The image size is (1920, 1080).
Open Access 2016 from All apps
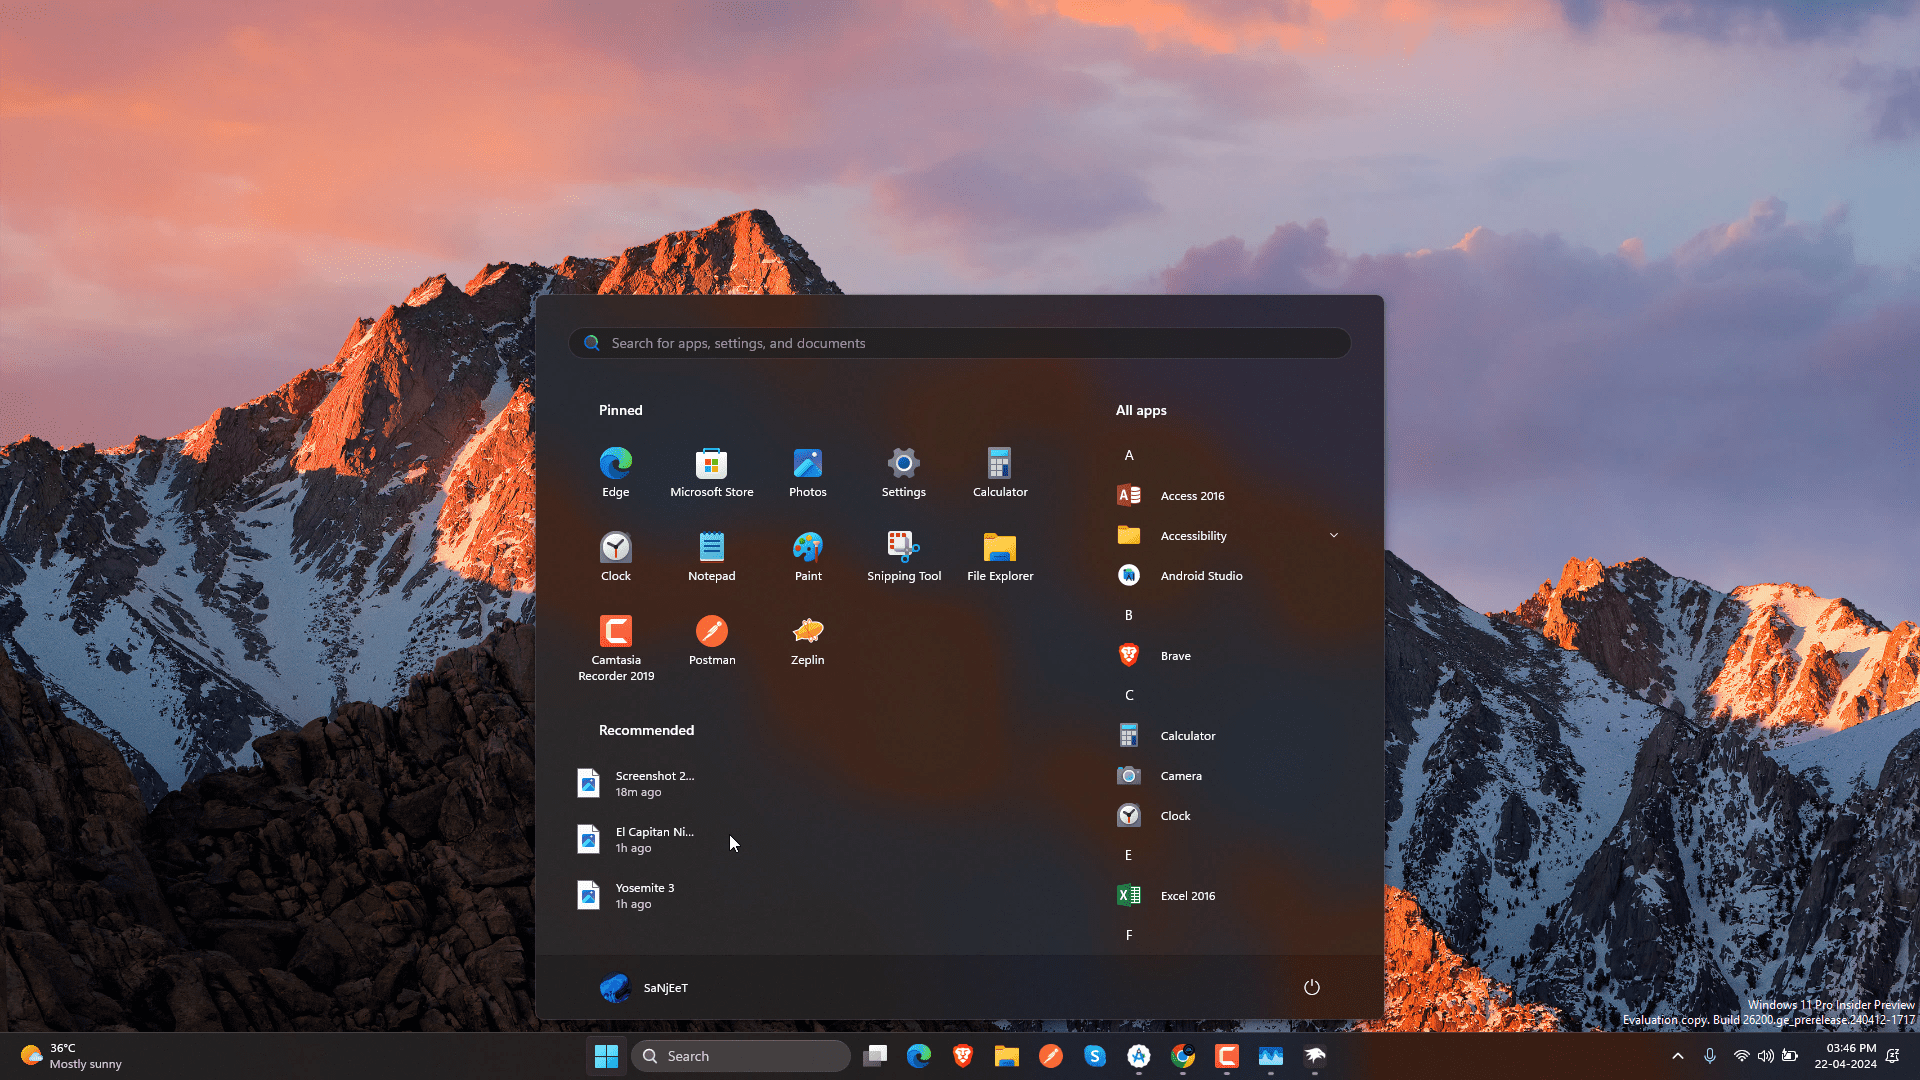tap(1192, 495)
